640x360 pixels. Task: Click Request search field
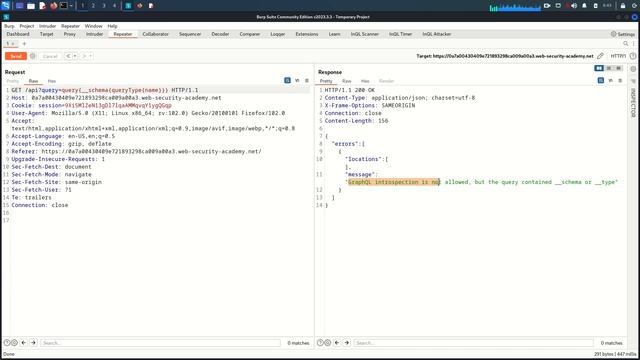pos(160,343)
